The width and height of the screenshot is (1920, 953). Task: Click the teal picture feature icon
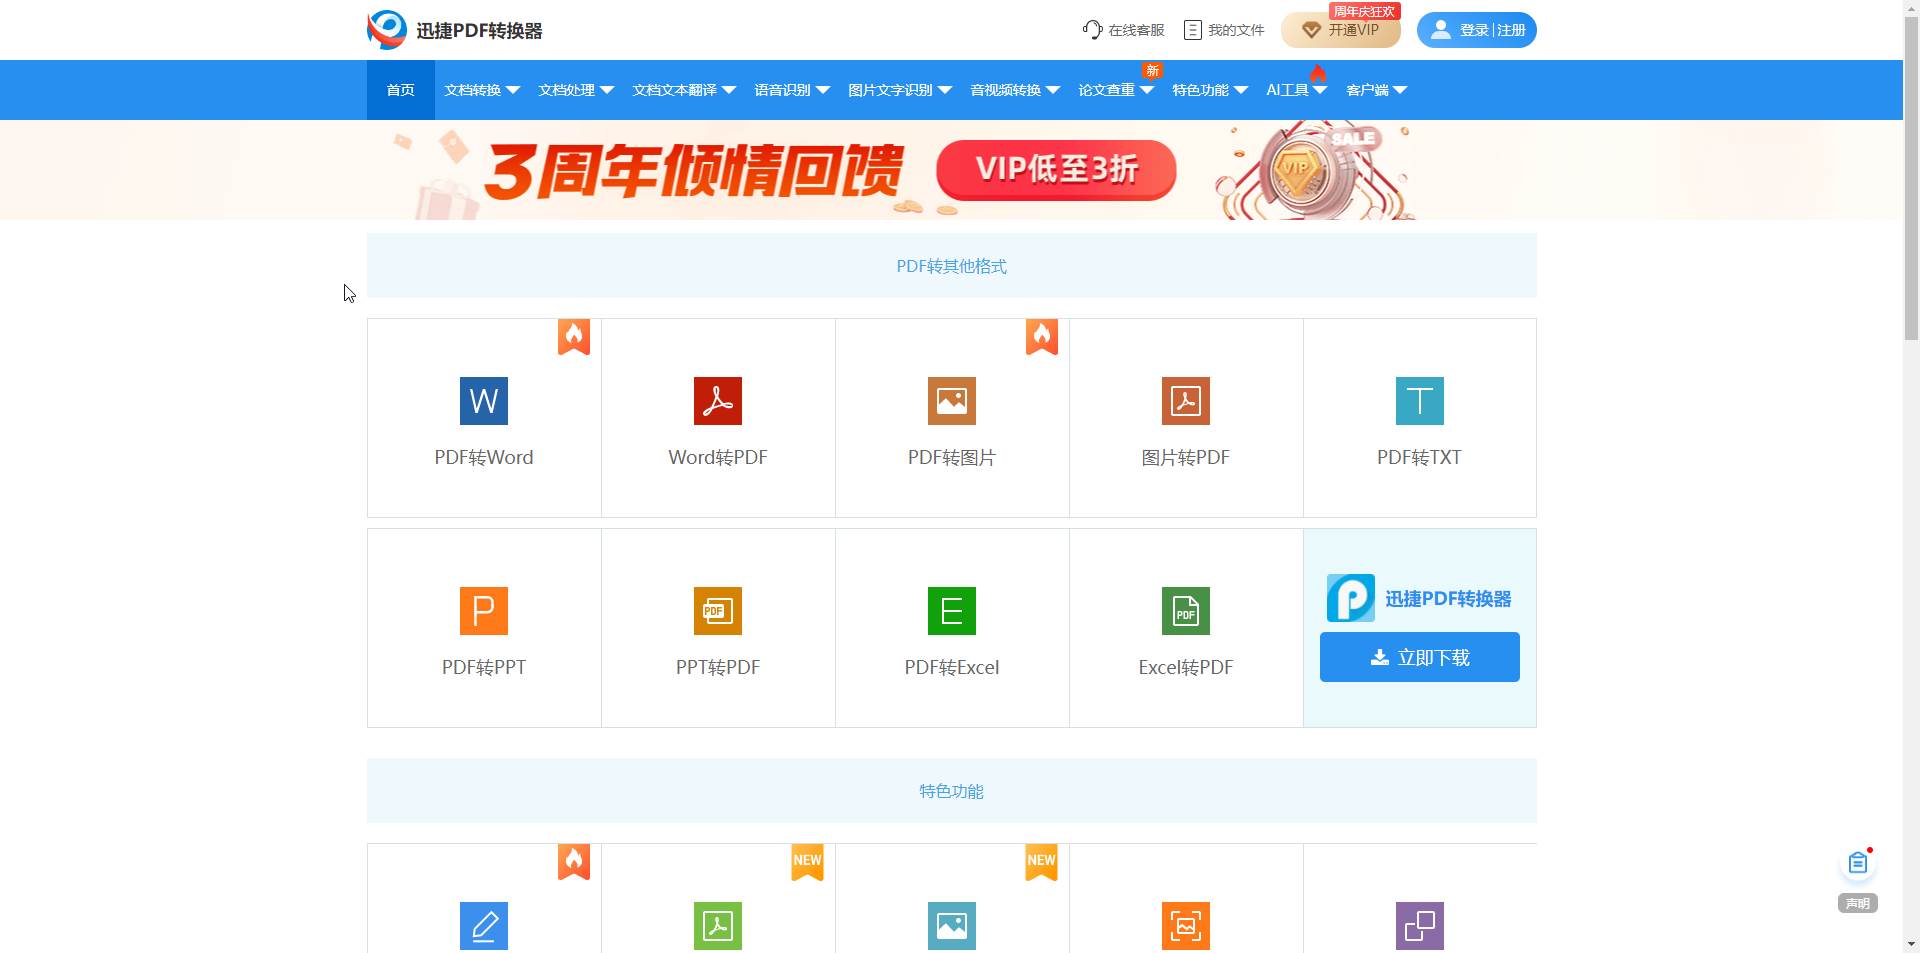952,926
